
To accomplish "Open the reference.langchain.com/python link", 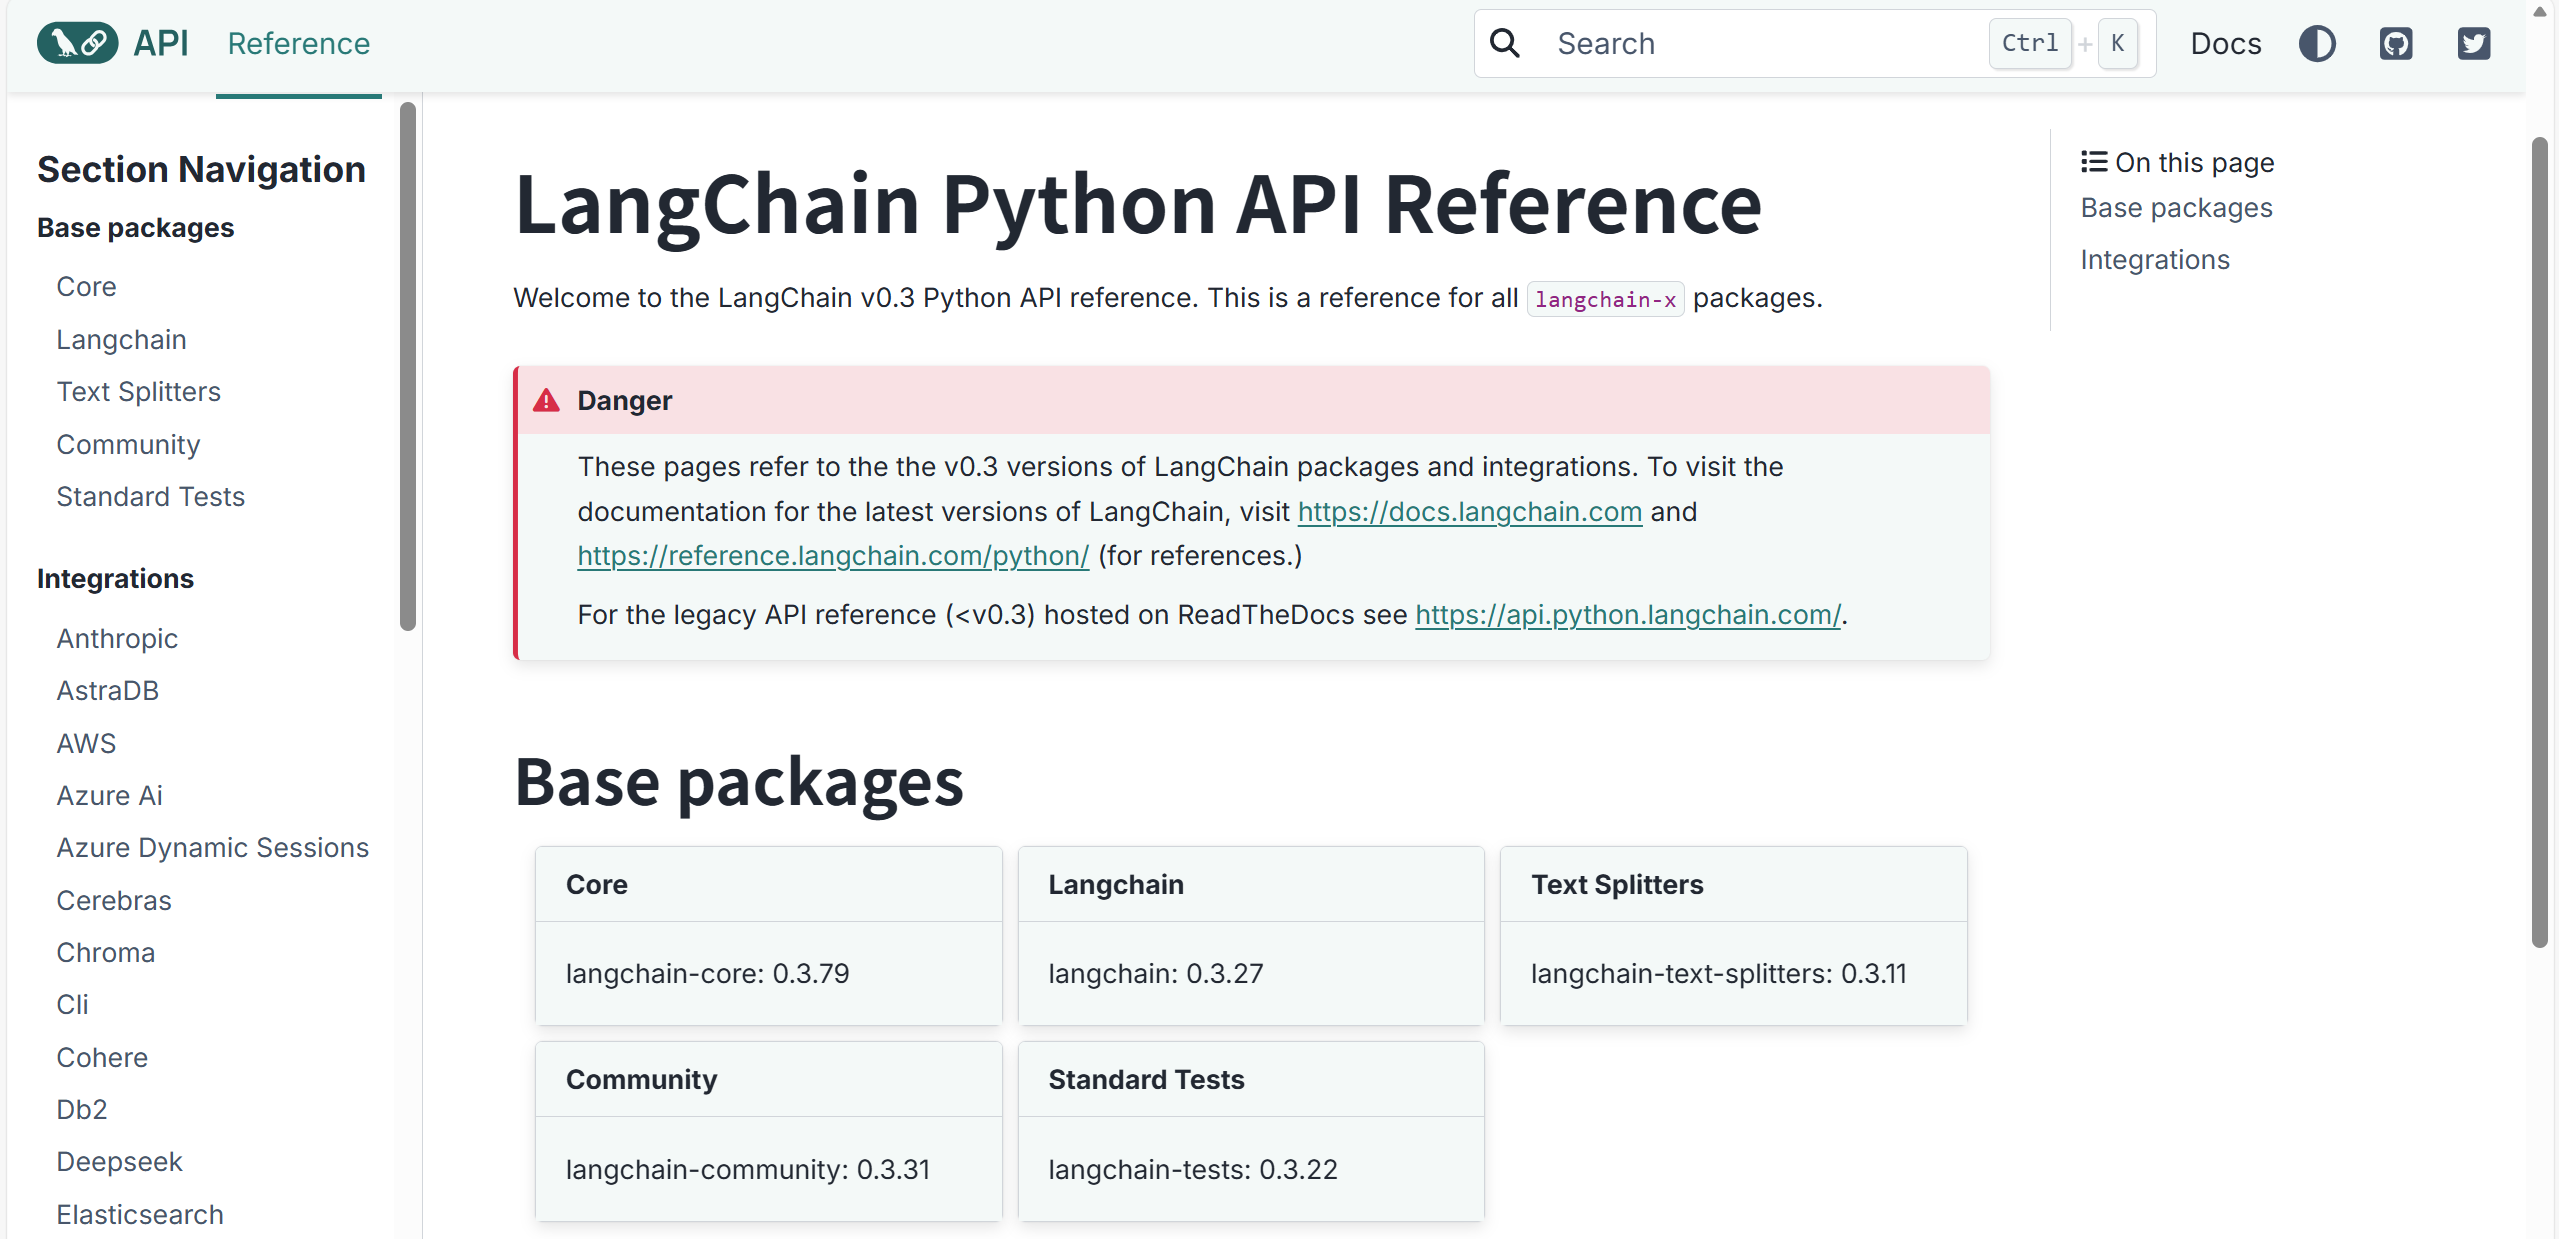I will [833, 556].
